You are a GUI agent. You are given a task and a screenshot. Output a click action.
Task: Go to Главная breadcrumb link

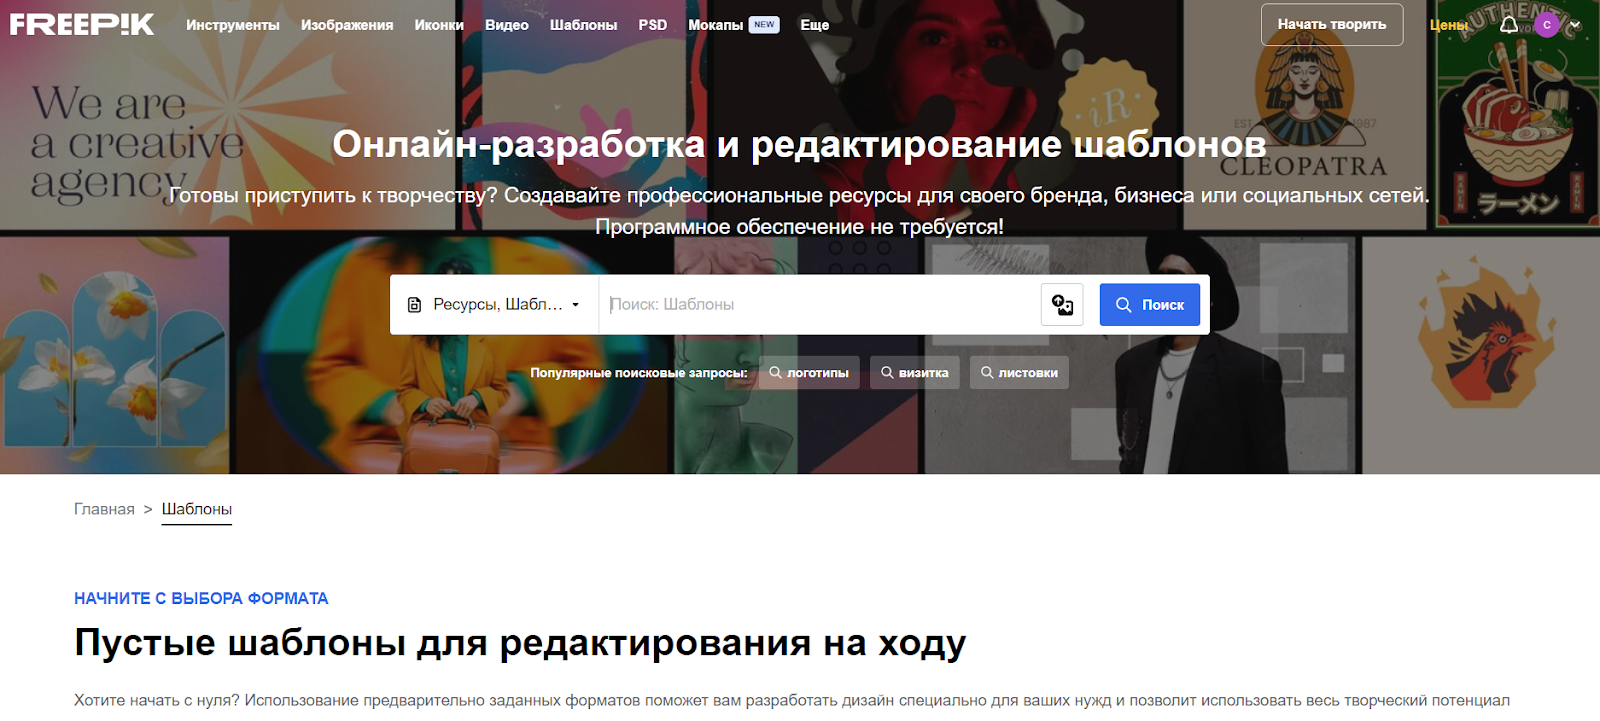[104, 509]
